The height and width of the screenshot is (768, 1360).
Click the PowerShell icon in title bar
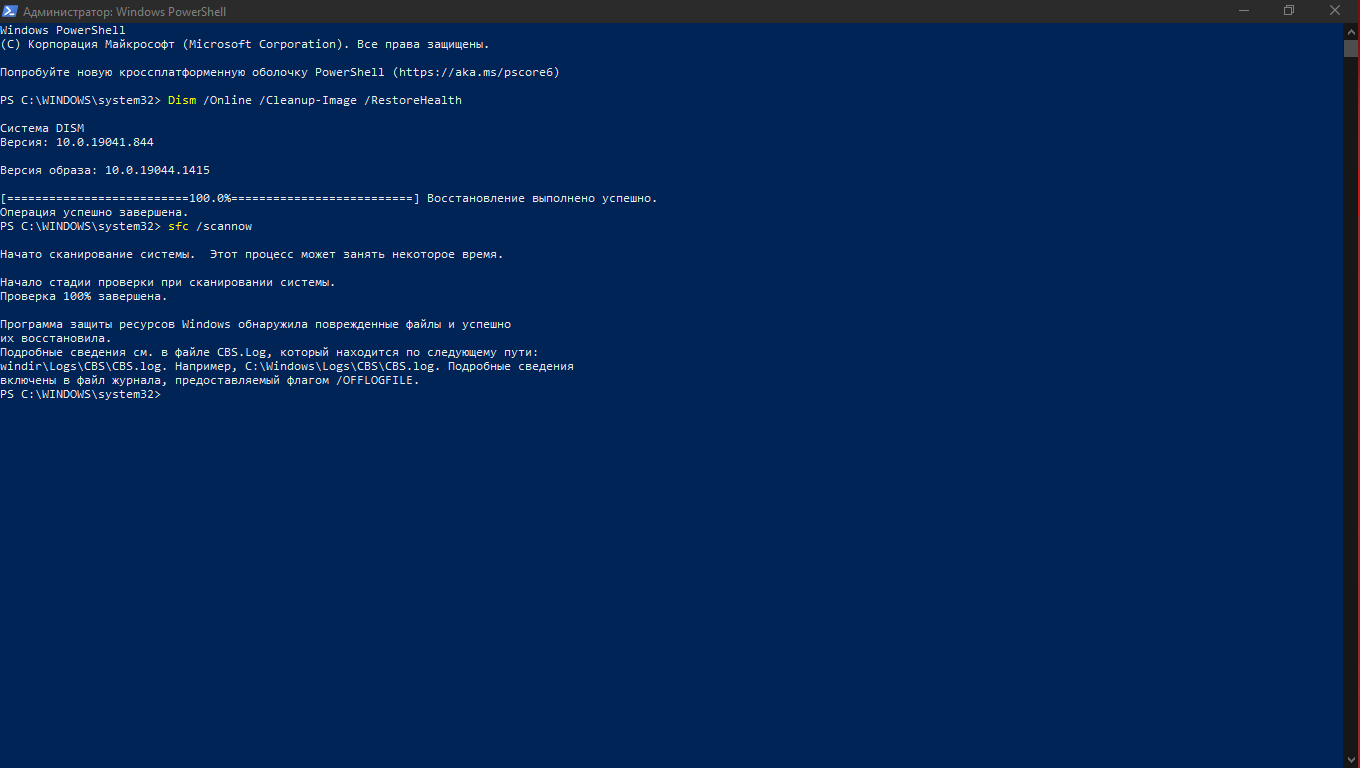point(11,11)
